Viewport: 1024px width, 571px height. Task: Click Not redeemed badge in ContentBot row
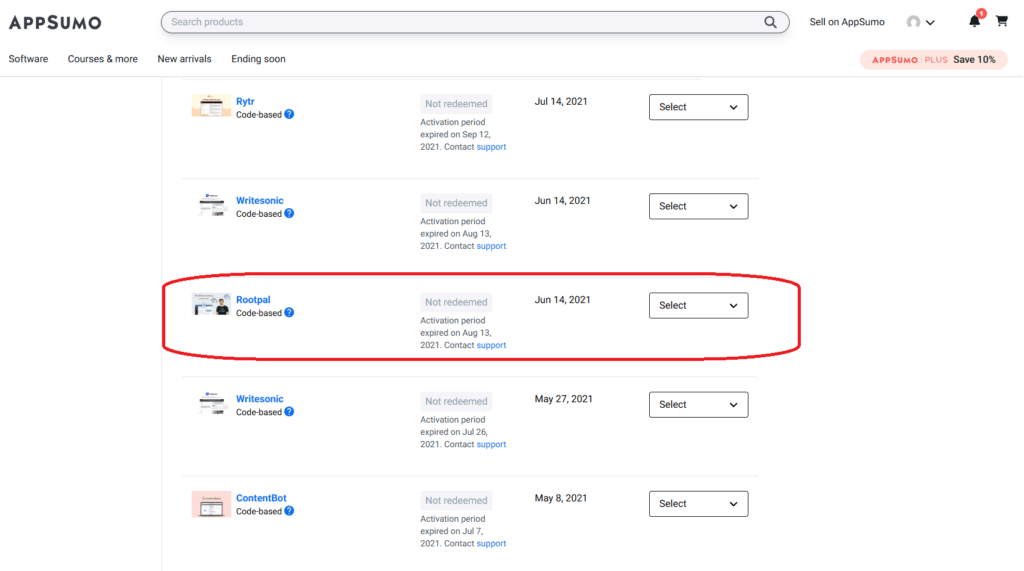tap(456, 500)
